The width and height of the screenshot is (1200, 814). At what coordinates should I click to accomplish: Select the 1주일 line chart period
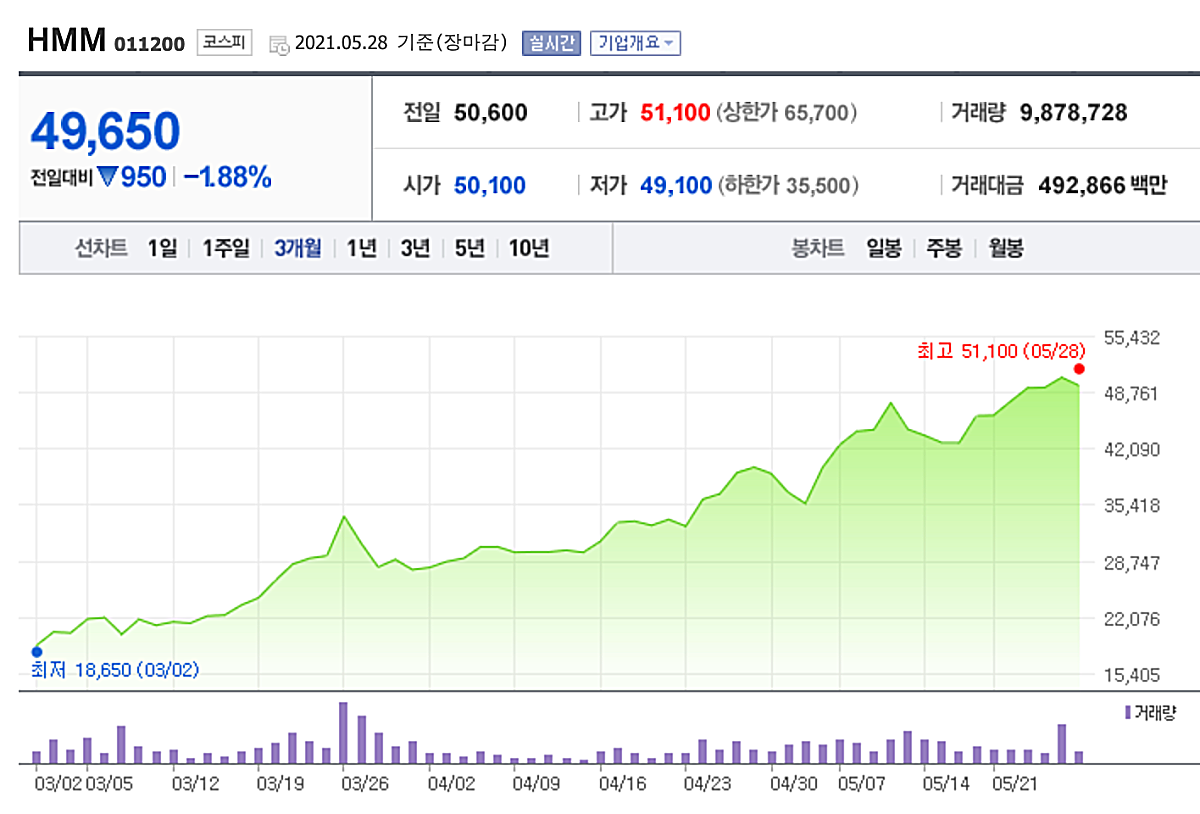click(x=226, y=248)
